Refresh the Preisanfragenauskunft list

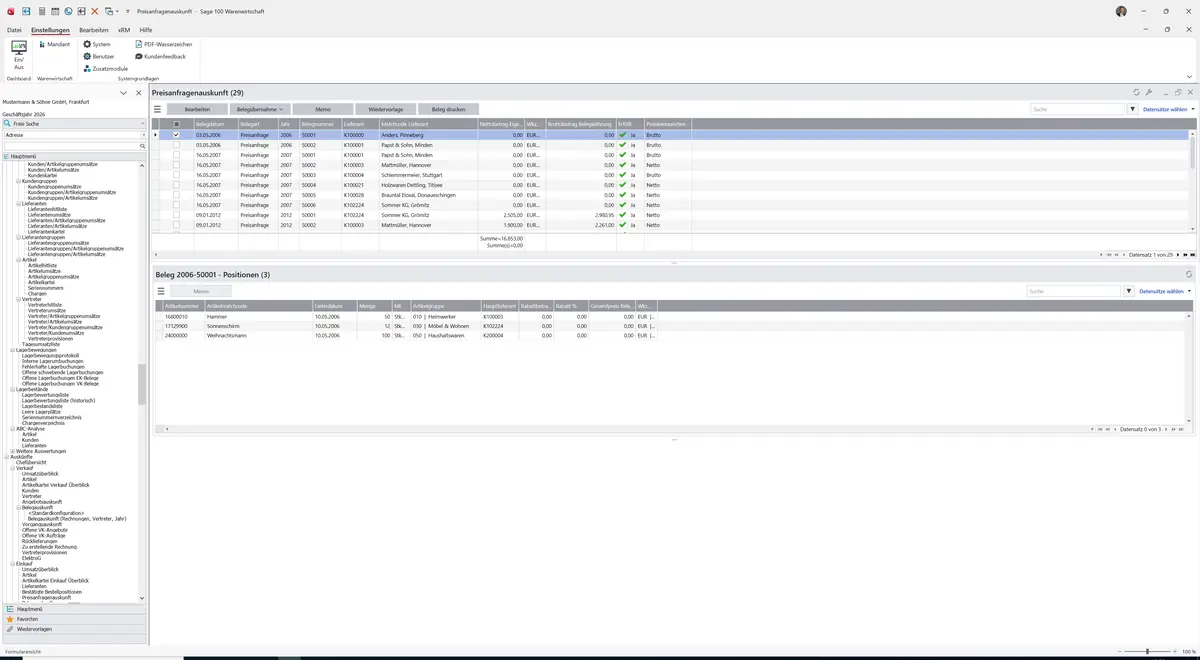click(1137, 93)
